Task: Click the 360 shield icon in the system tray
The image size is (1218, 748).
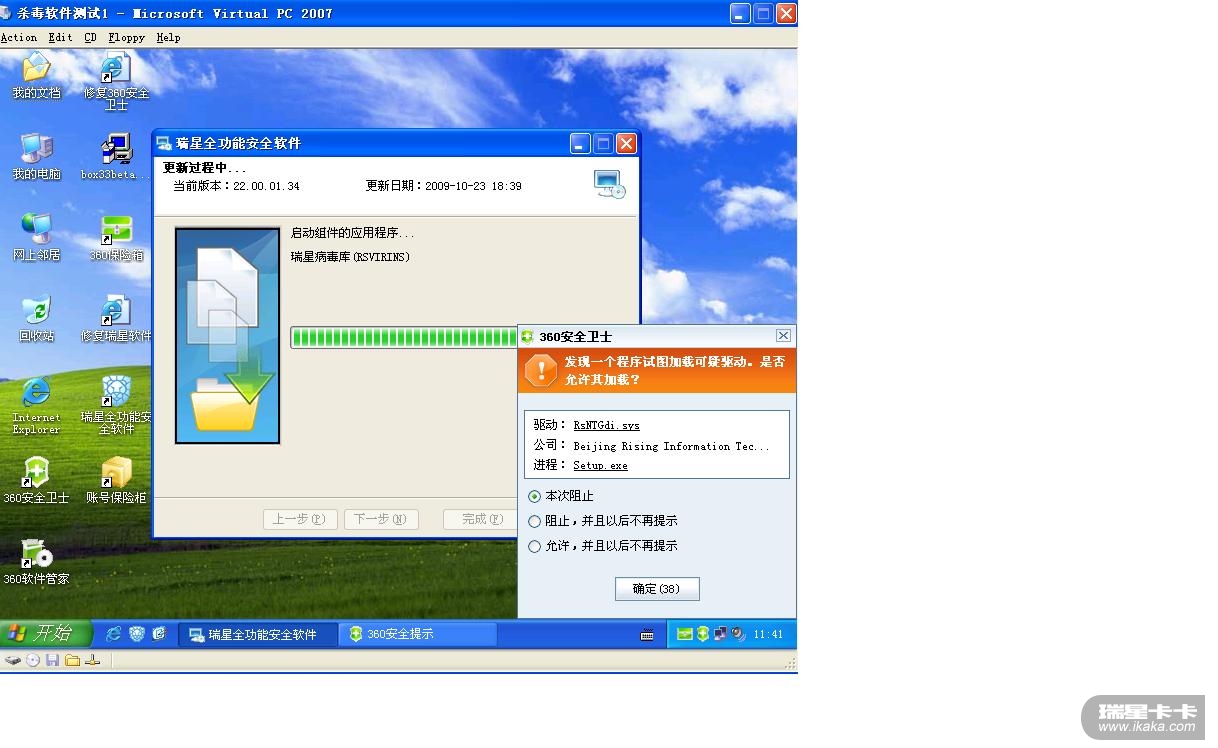Action: pos(703,634)
